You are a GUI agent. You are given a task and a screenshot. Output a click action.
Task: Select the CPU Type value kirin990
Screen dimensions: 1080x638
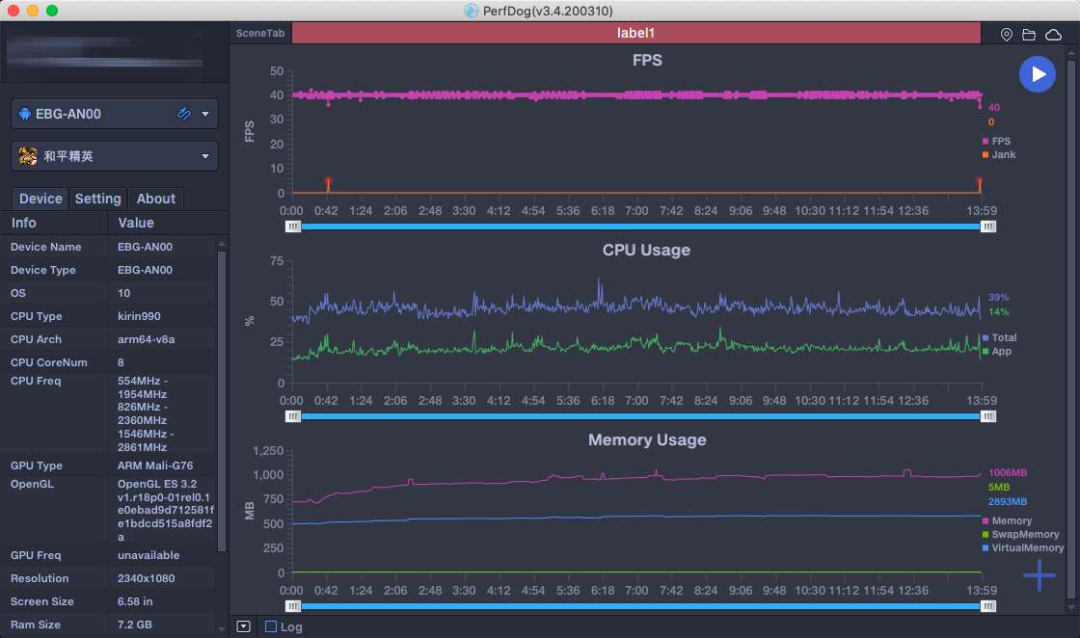138,316
